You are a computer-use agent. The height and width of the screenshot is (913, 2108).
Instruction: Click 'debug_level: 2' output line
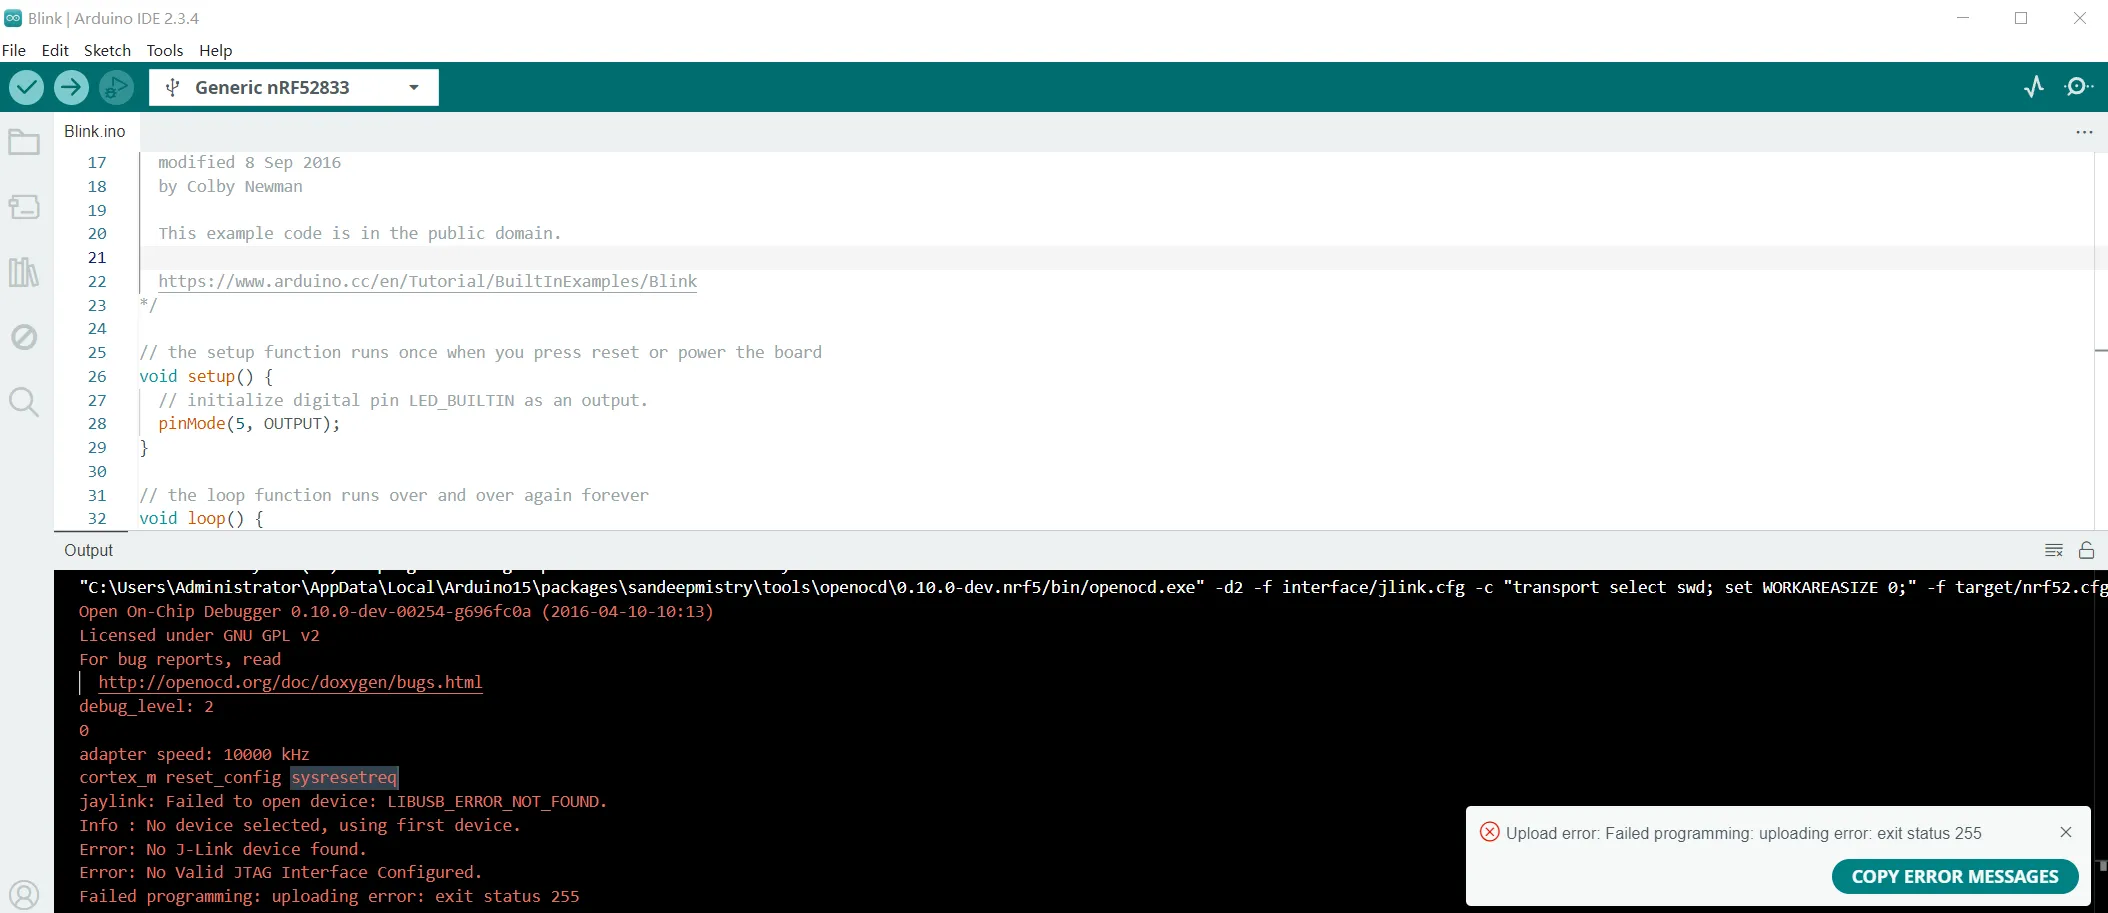[146, 707]
